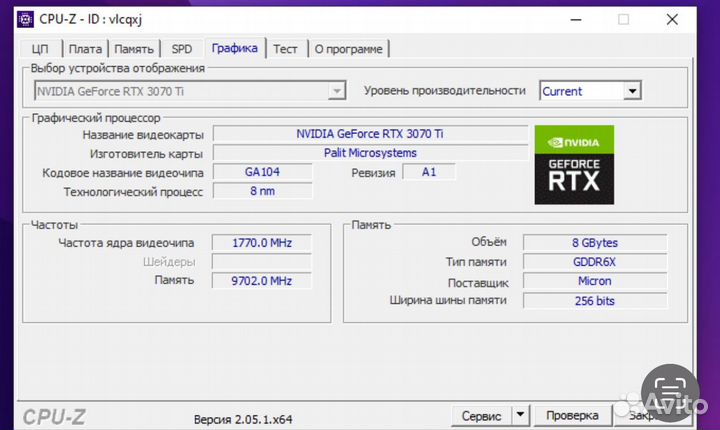The height and width of the screenshot is (430, 720).
Task: Click the Кодовое название видеочипа label
Action: (123, 173)
